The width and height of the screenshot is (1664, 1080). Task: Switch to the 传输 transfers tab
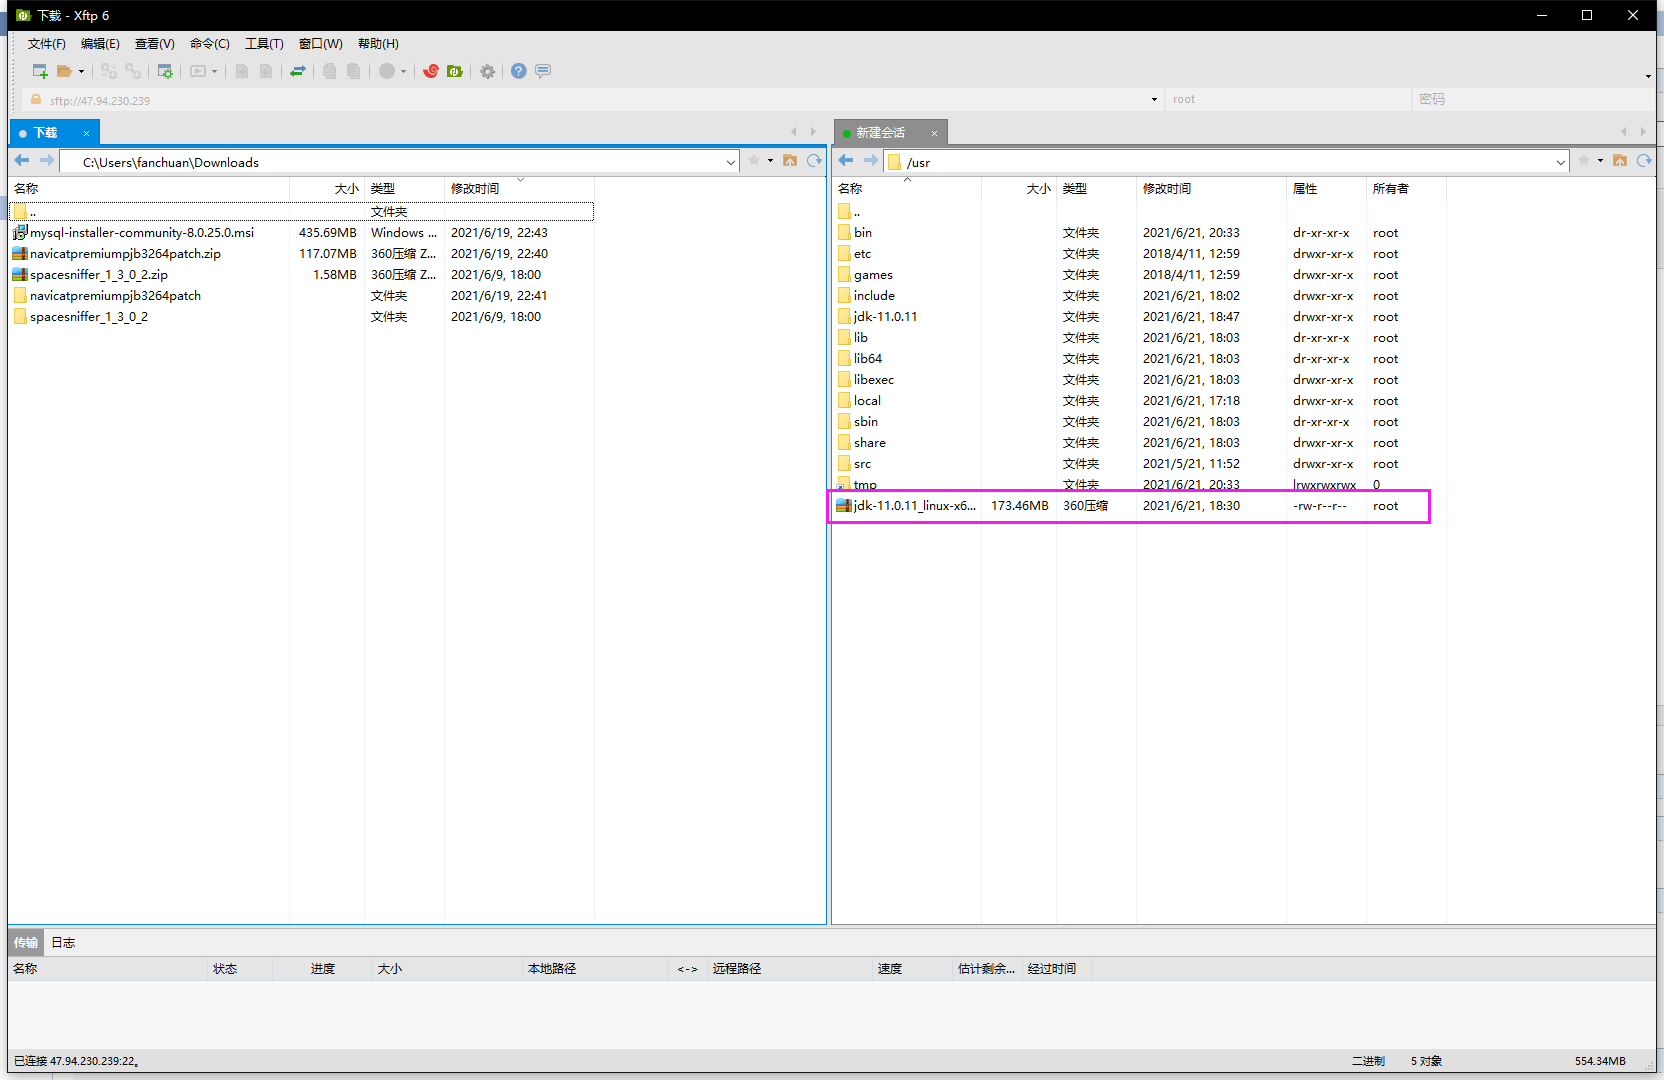coord(26,943)
